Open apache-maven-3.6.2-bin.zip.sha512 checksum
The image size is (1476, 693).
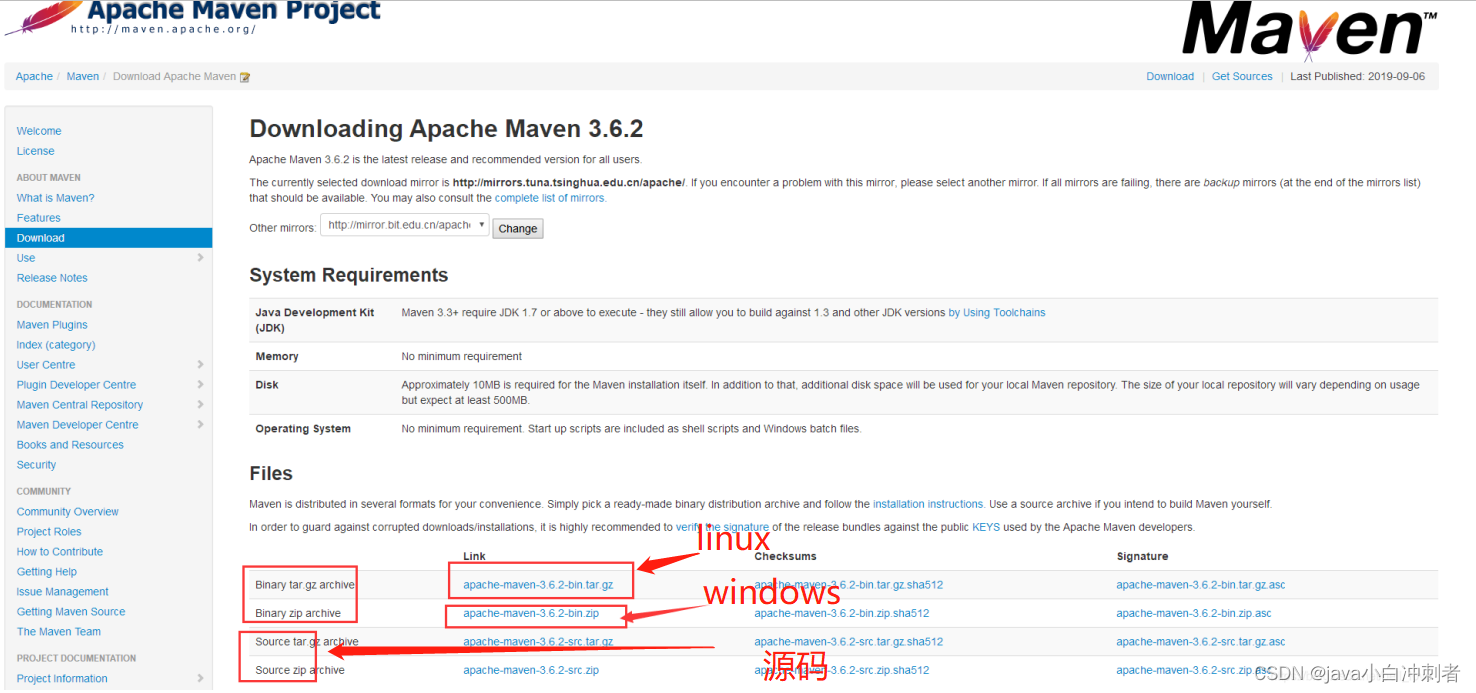(x=842, y=613)
